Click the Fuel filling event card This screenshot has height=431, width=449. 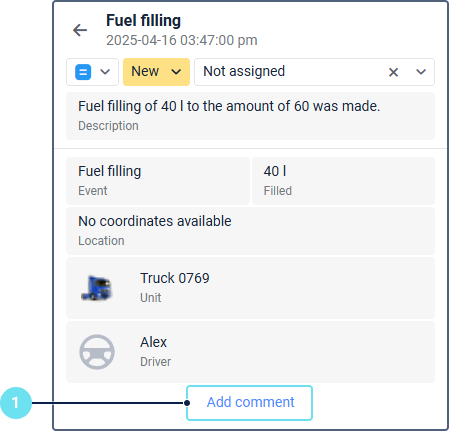(158, 181)
